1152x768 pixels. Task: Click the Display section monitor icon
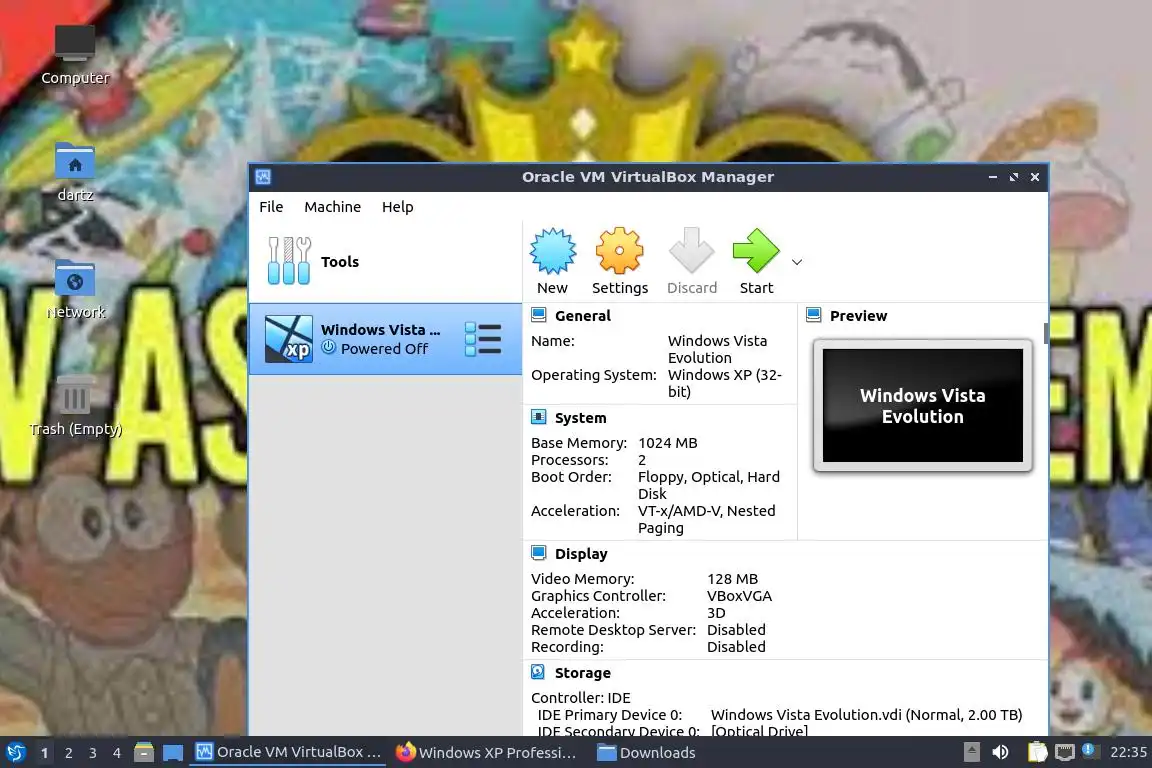pos(539,553)
